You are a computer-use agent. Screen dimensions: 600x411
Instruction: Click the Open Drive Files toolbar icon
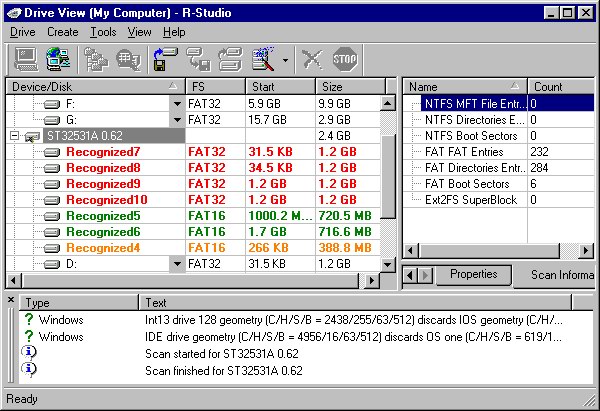[x=98, y=59]
